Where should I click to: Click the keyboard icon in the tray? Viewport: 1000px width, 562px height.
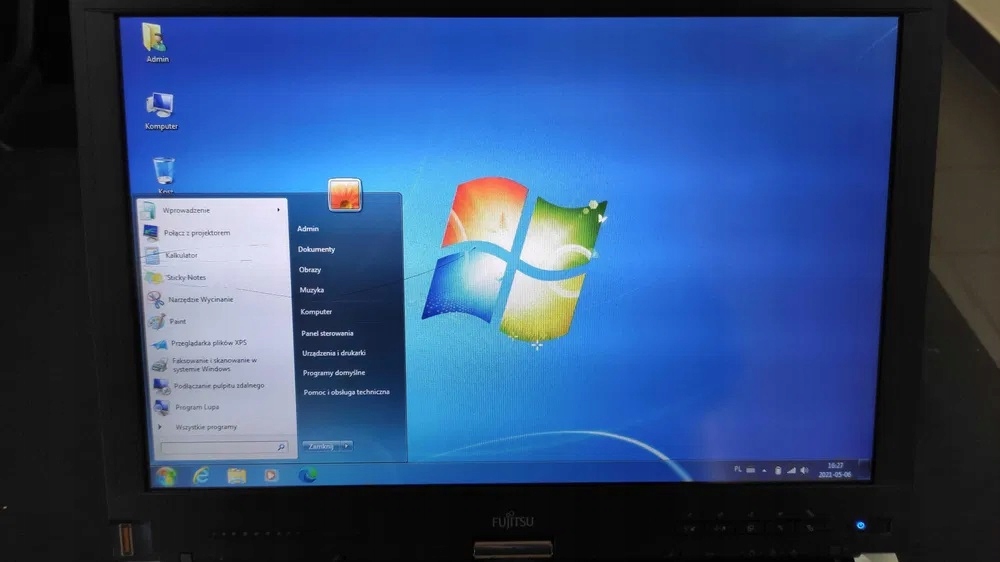(751, 470)
